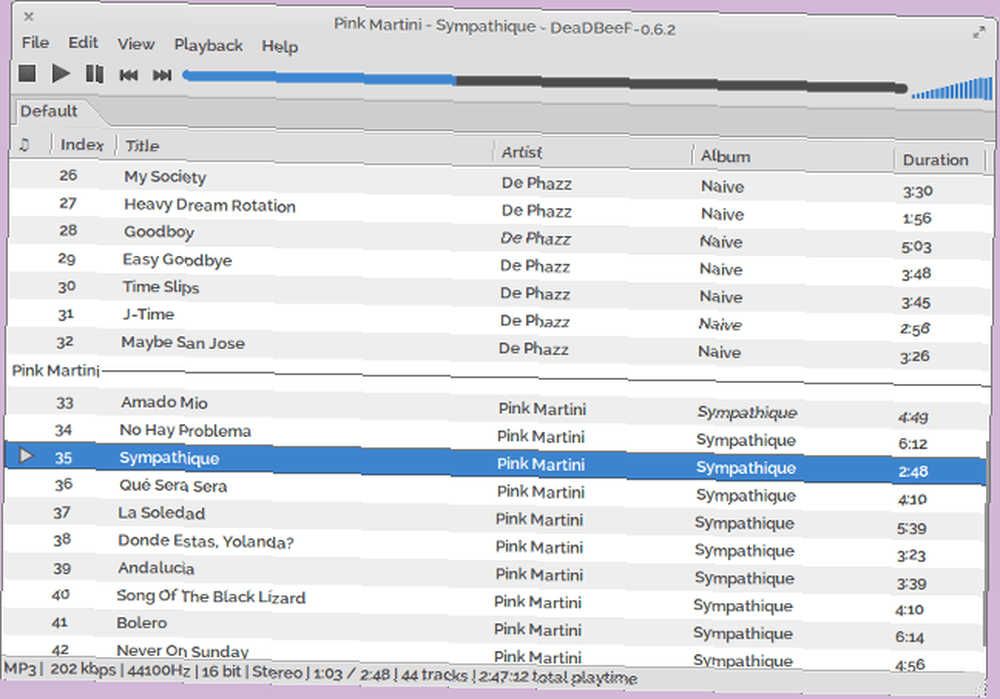This screenshot has width=1000, height=699.
Task: Click the window fullscreen arrows icon
Action: [979, 33]
